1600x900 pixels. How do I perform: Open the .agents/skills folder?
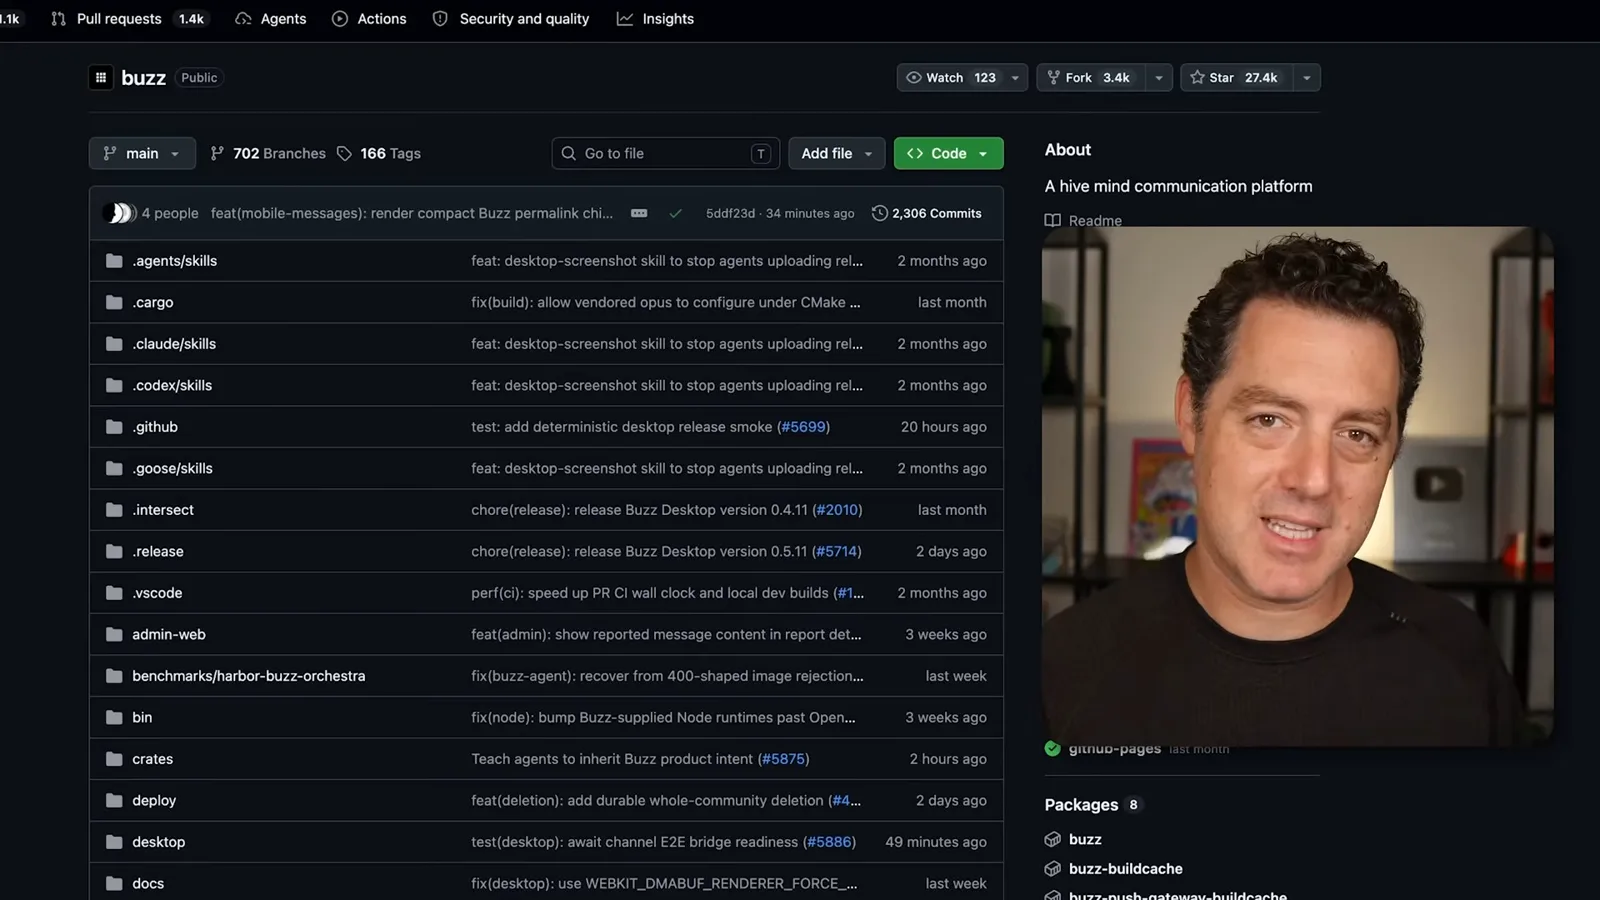175,261
